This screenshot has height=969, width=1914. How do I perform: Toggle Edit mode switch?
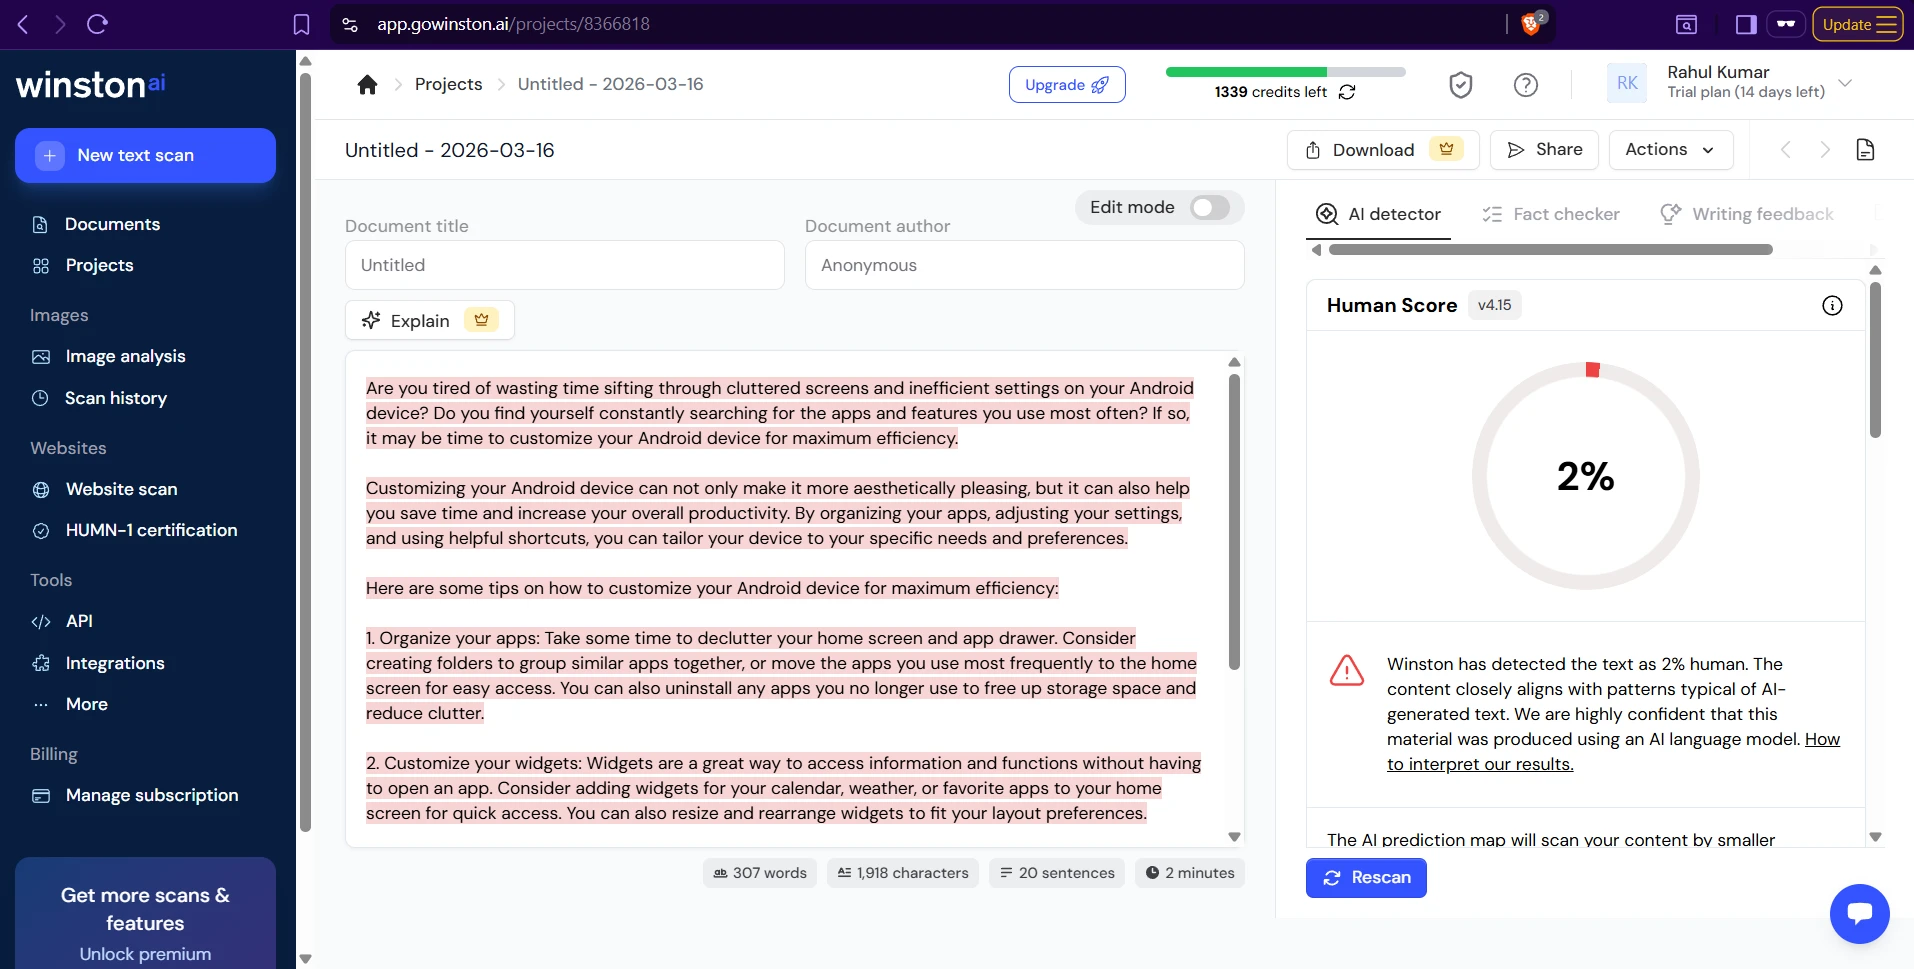pyautogui.click(x=1210, y=208)
